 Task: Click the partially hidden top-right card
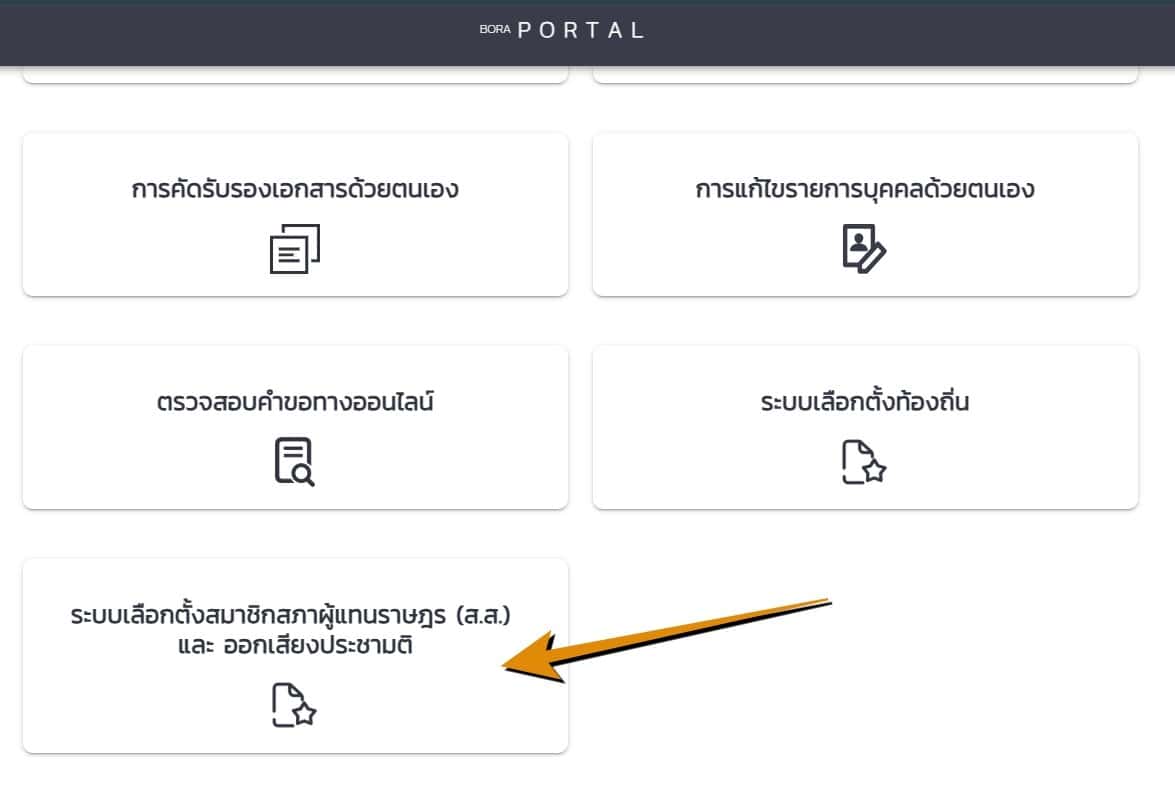(x=866, y=74)
